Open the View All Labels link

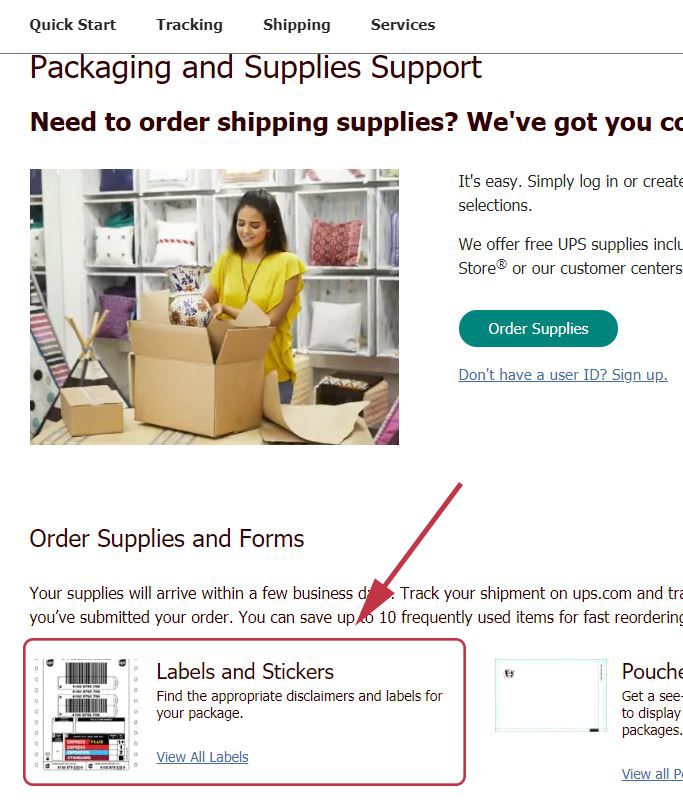[x=202, y=757]
